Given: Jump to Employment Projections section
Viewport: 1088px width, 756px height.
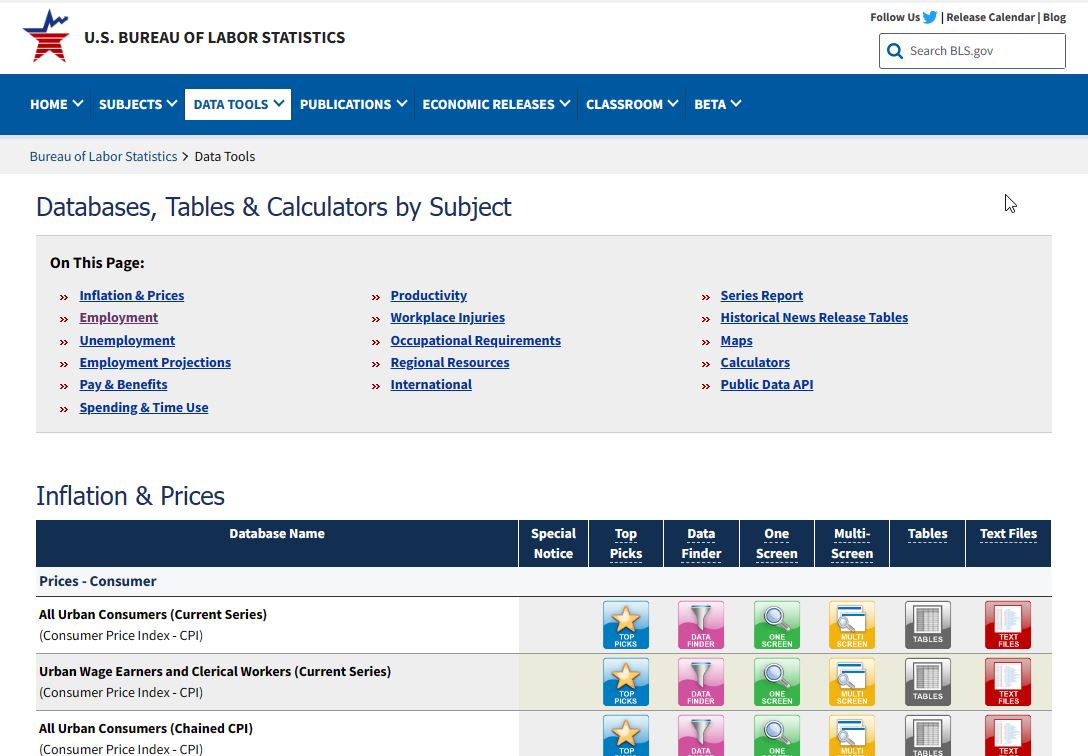Looking at the screenshot, I should [155, 363].
